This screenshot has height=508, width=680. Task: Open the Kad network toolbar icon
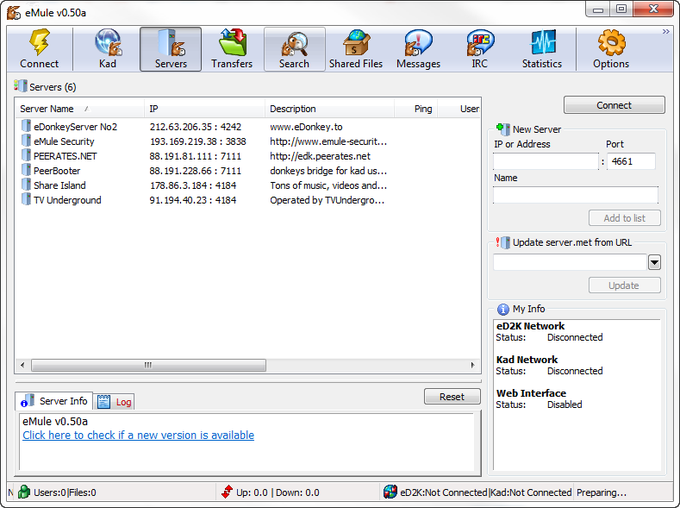pos(108,49)
